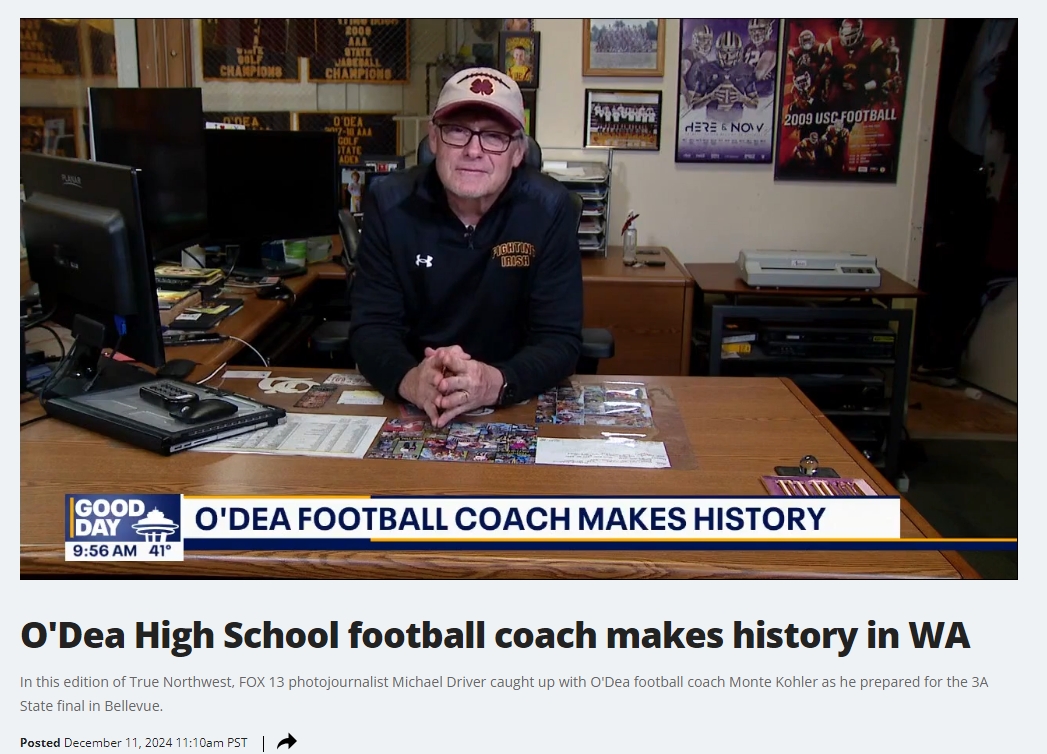Click the share arrow icon
Screen dimensions: 1047x754
coord(286,742)
